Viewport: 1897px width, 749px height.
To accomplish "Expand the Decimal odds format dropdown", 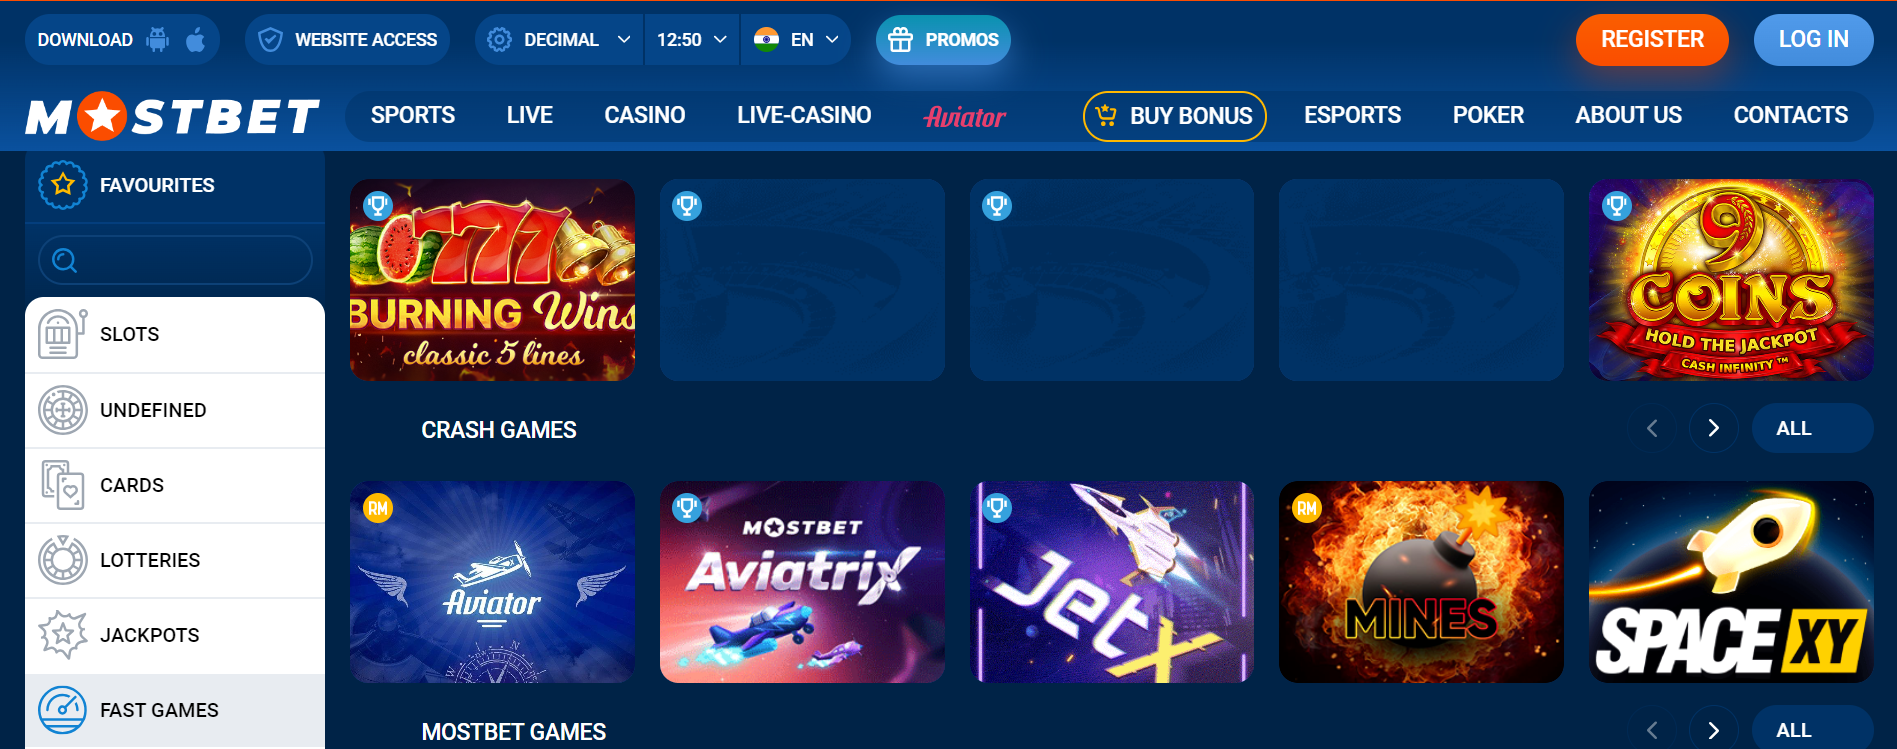I will [559, 40].
